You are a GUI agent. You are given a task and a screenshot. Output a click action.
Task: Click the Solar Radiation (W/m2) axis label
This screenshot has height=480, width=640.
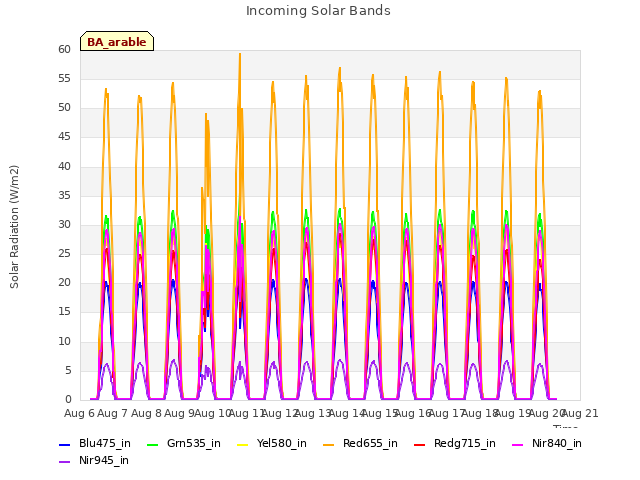[x=14, y=227]
